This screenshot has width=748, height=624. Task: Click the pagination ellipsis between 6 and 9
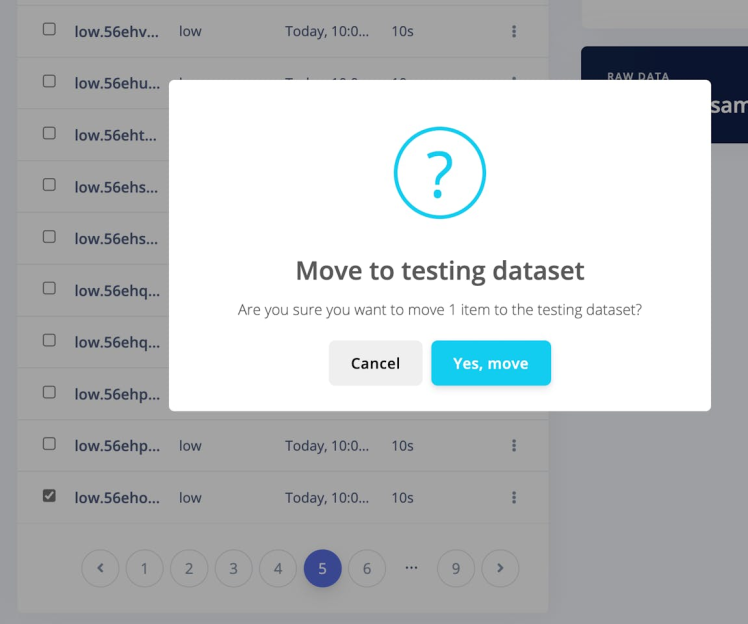click(x=411, y=568)
